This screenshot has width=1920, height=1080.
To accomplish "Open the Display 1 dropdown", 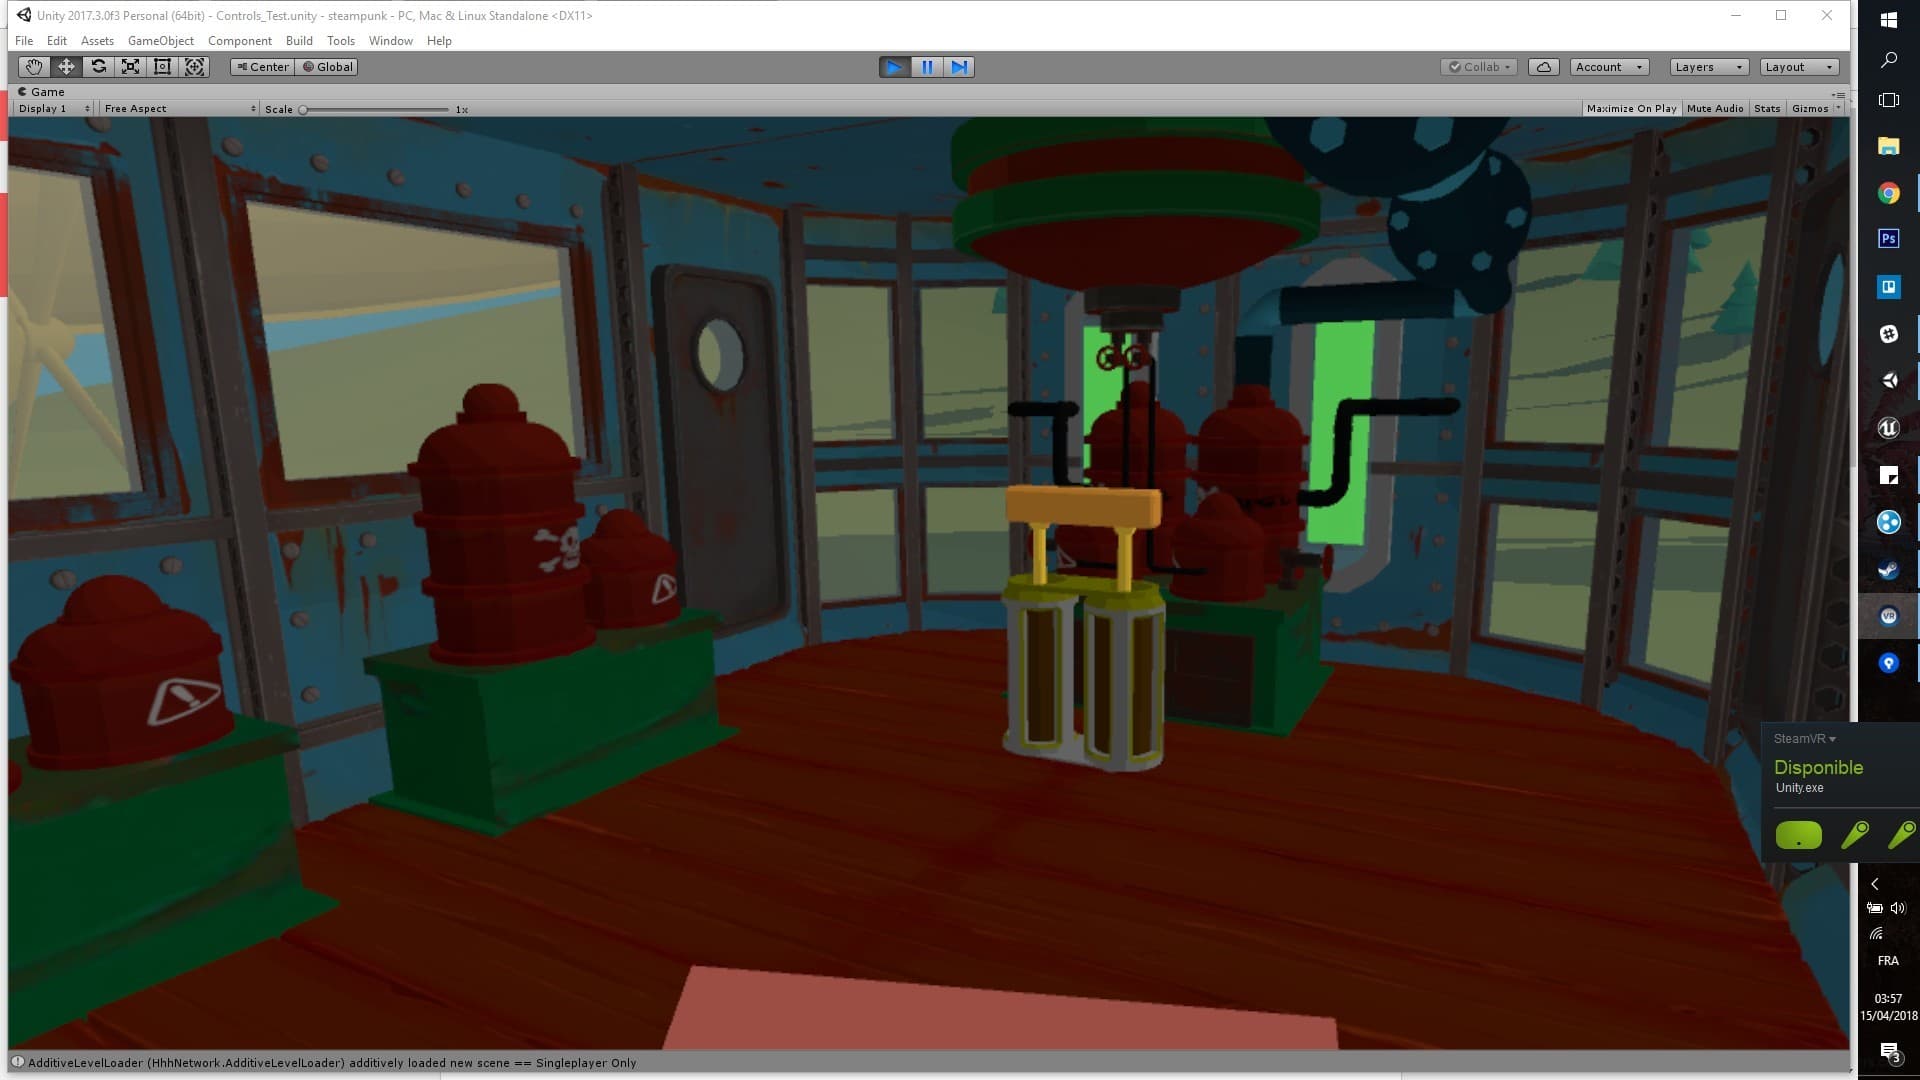I will coord(54,108).
